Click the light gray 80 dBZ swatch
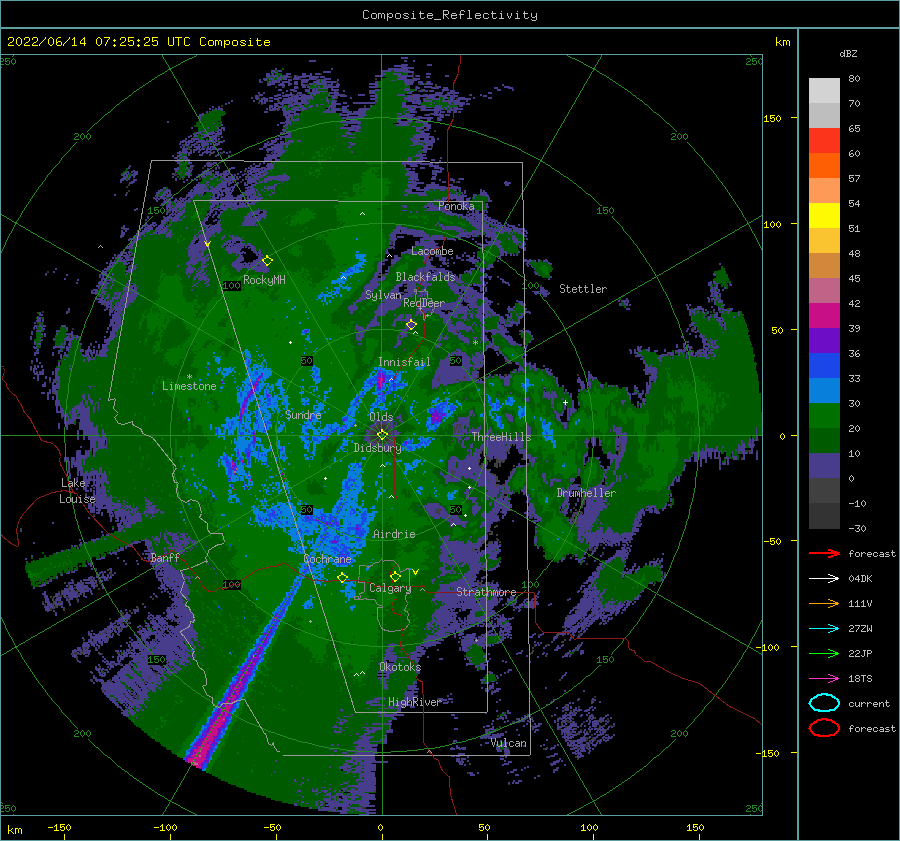 tap(824, 91)
